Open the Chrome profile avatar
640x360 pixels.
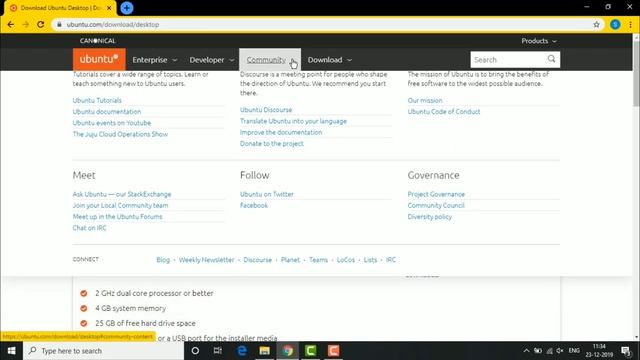pyautogui.click(x=615, y=24)
